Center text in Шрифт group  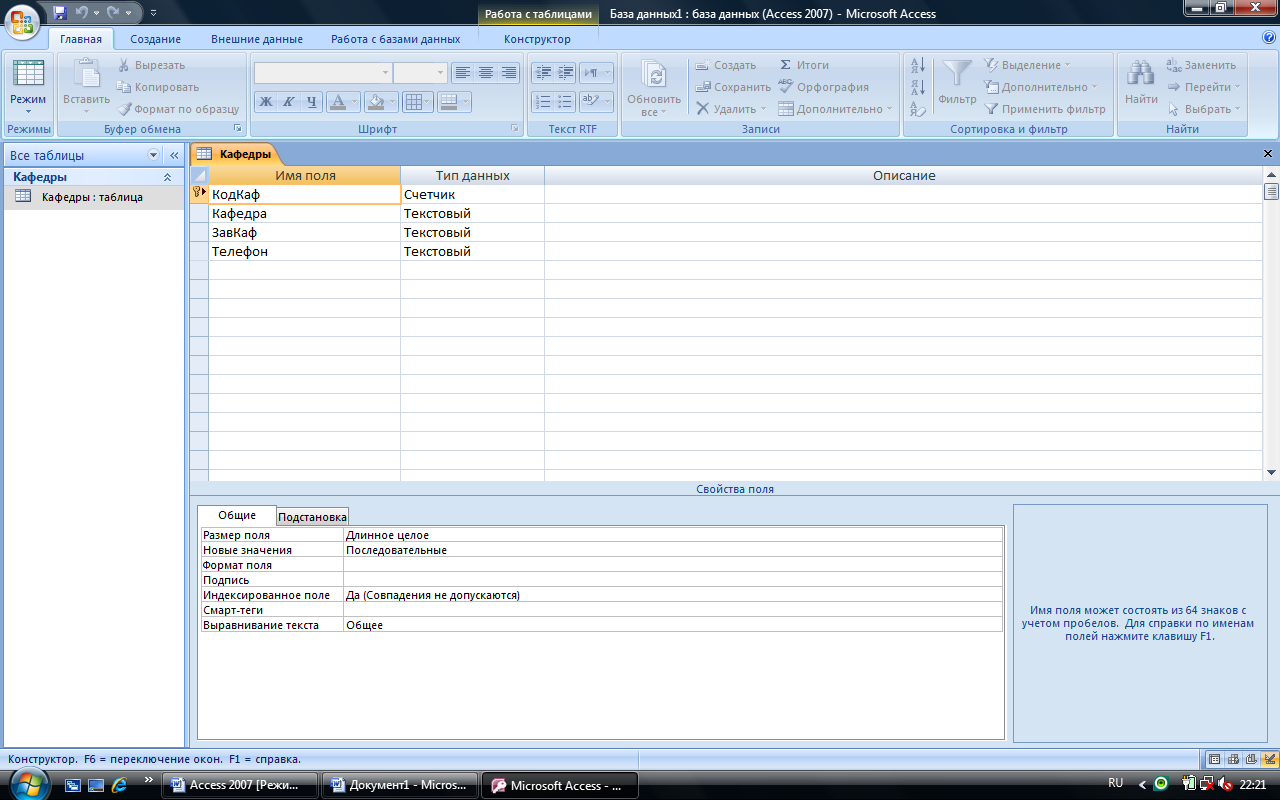coord(485,73)
